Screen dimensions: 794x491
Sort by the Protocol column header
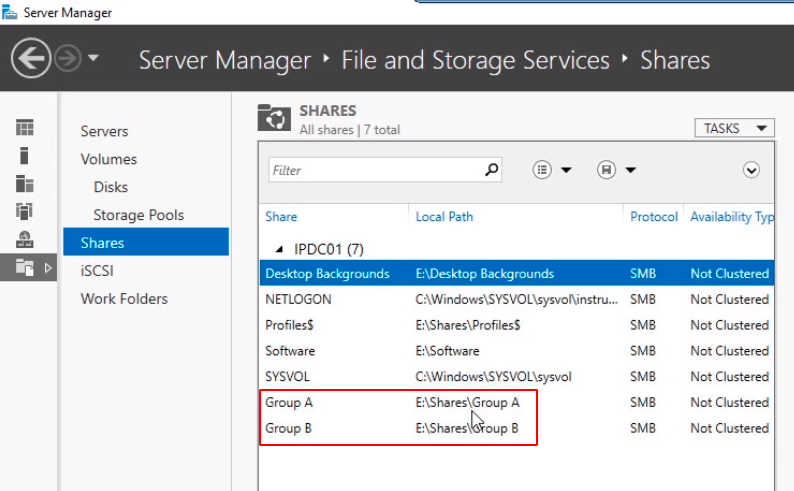654,217
